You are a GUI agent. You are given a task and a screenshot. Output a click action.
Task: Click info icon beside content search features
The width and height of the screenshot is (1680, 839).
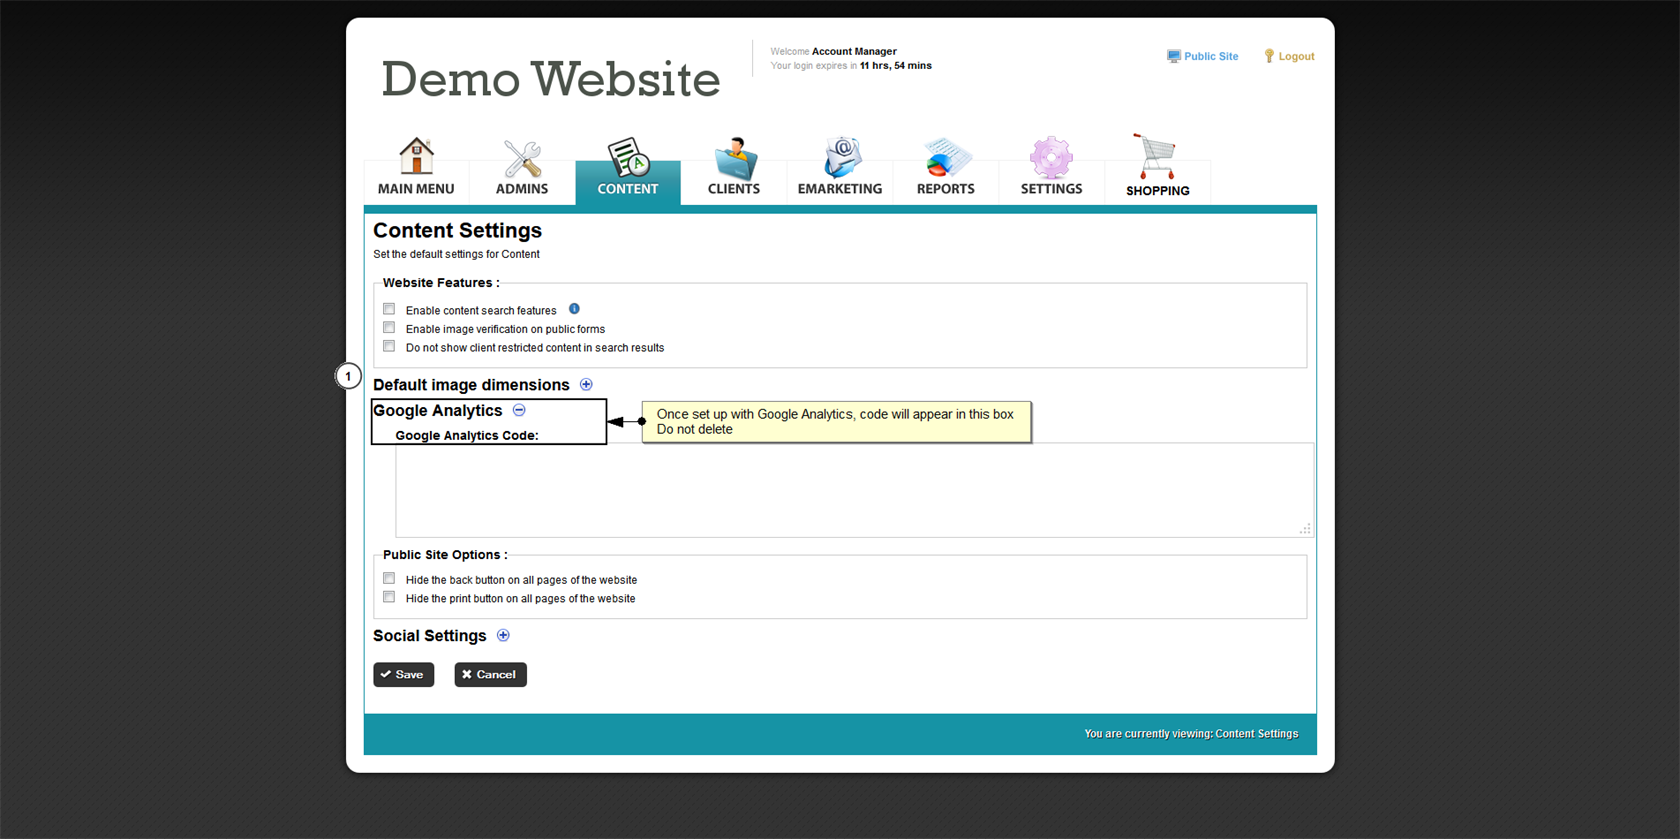(x=574, y=309)
